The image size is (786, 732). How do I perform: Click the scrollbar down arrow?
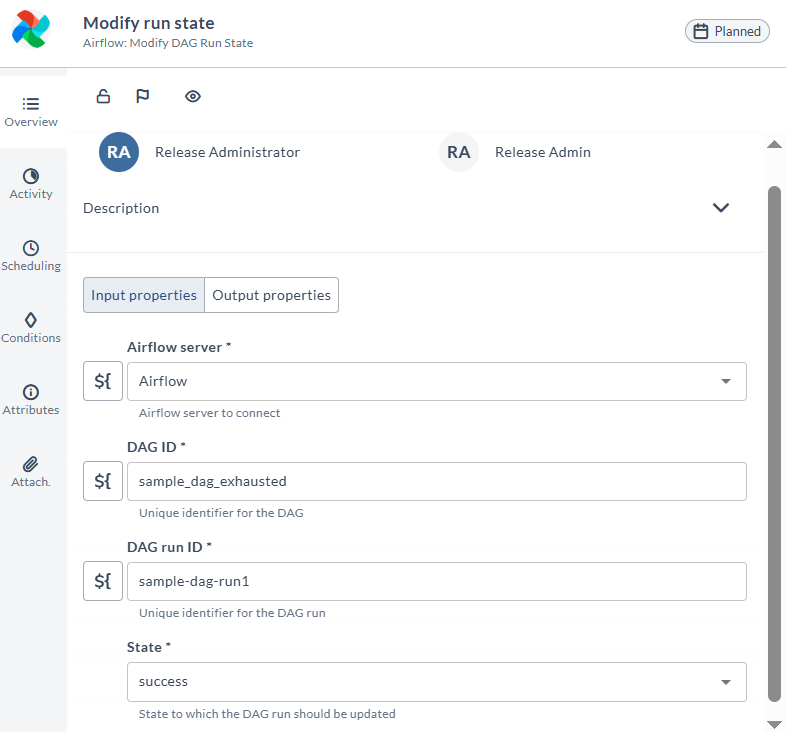coord(774,724)
